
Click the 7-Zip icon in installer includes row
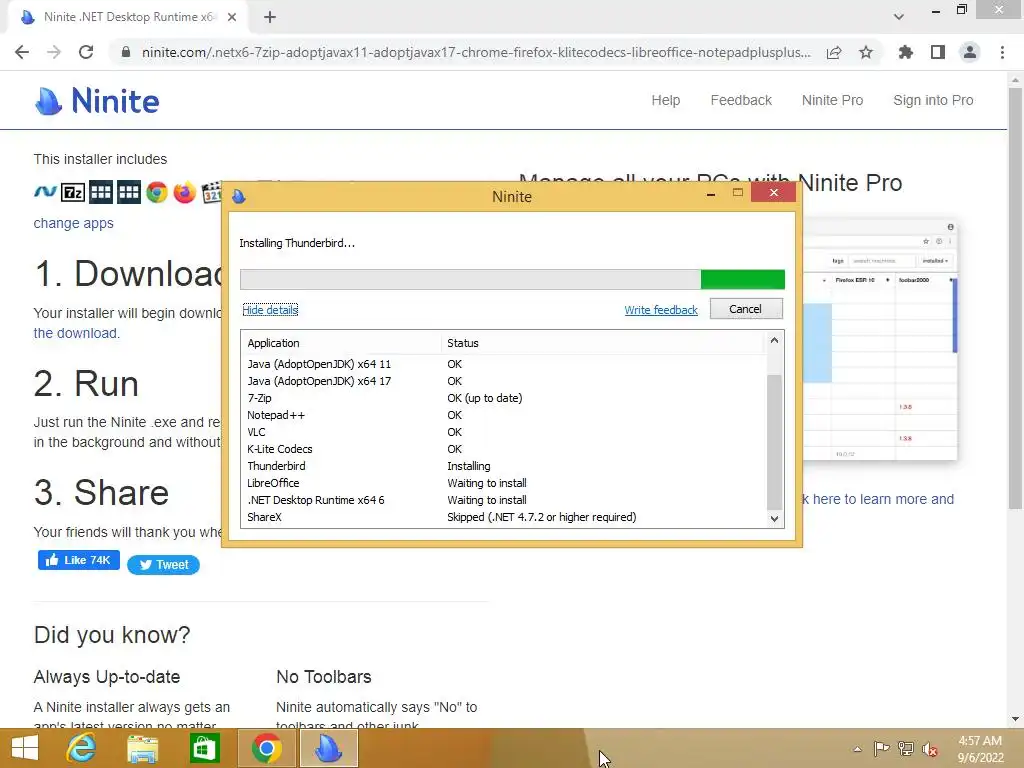[73, 193]
